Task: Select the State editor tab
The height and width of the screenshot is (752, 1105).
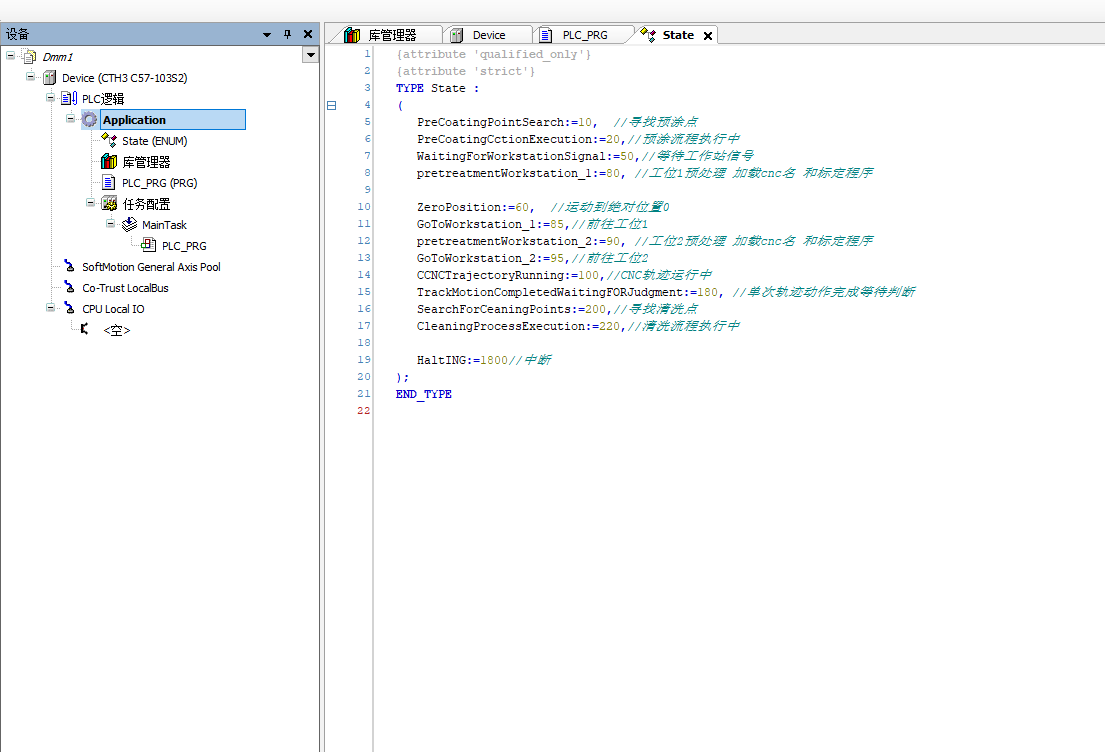Action: pos(677,35)
